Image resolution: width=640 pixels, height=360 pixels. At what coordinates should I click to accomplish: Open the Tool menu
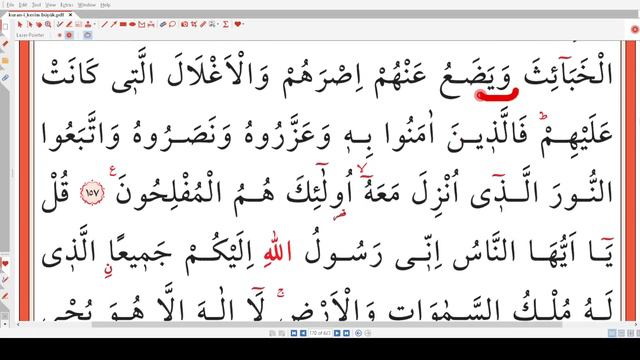[x=36, y=5]
